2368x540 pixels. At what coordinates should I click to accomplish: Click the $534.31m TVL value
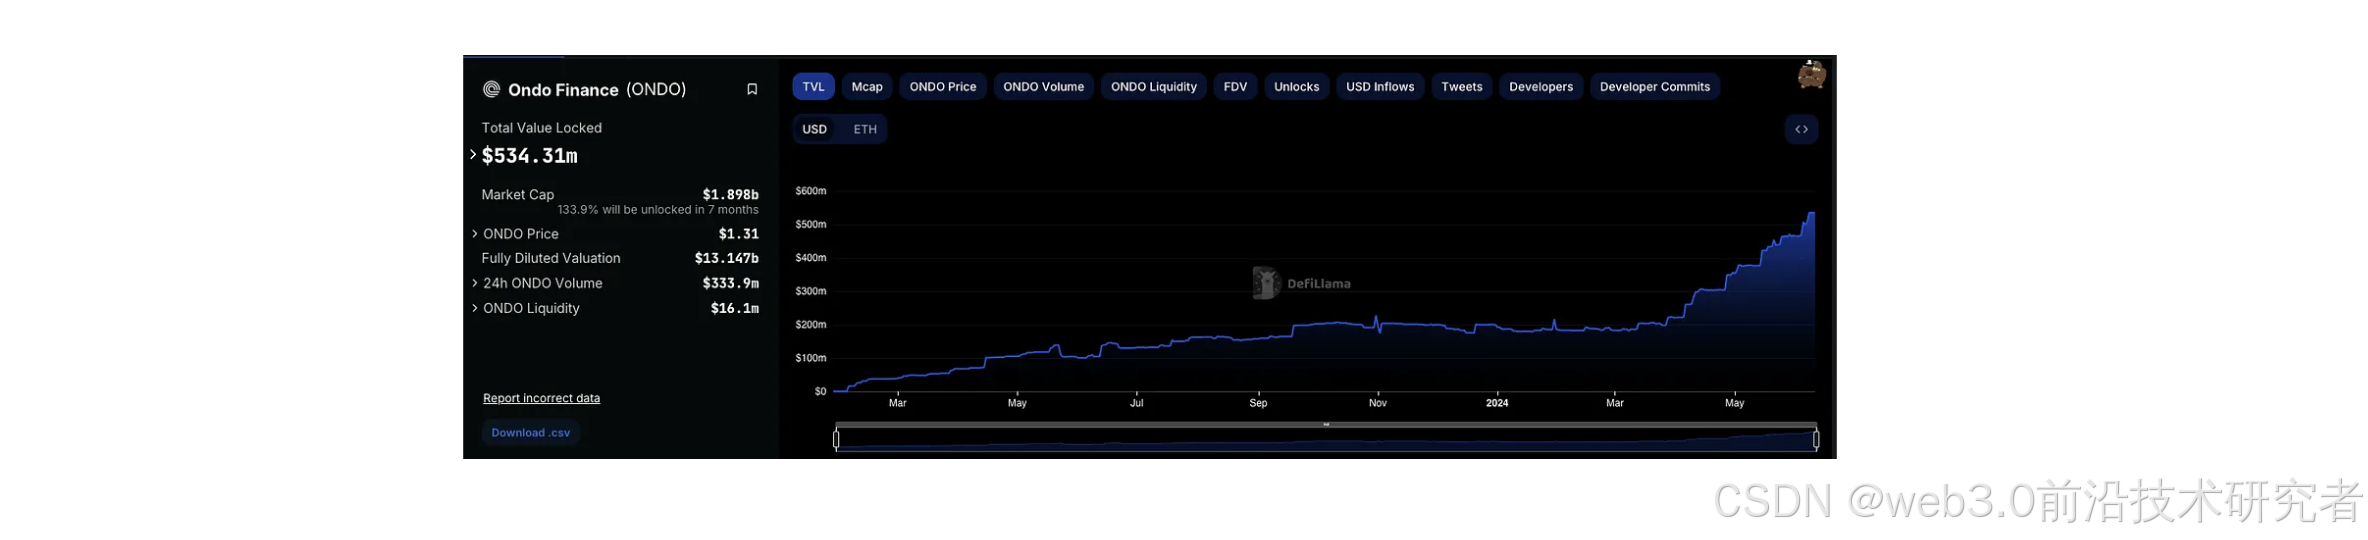(x=530, y=156)
